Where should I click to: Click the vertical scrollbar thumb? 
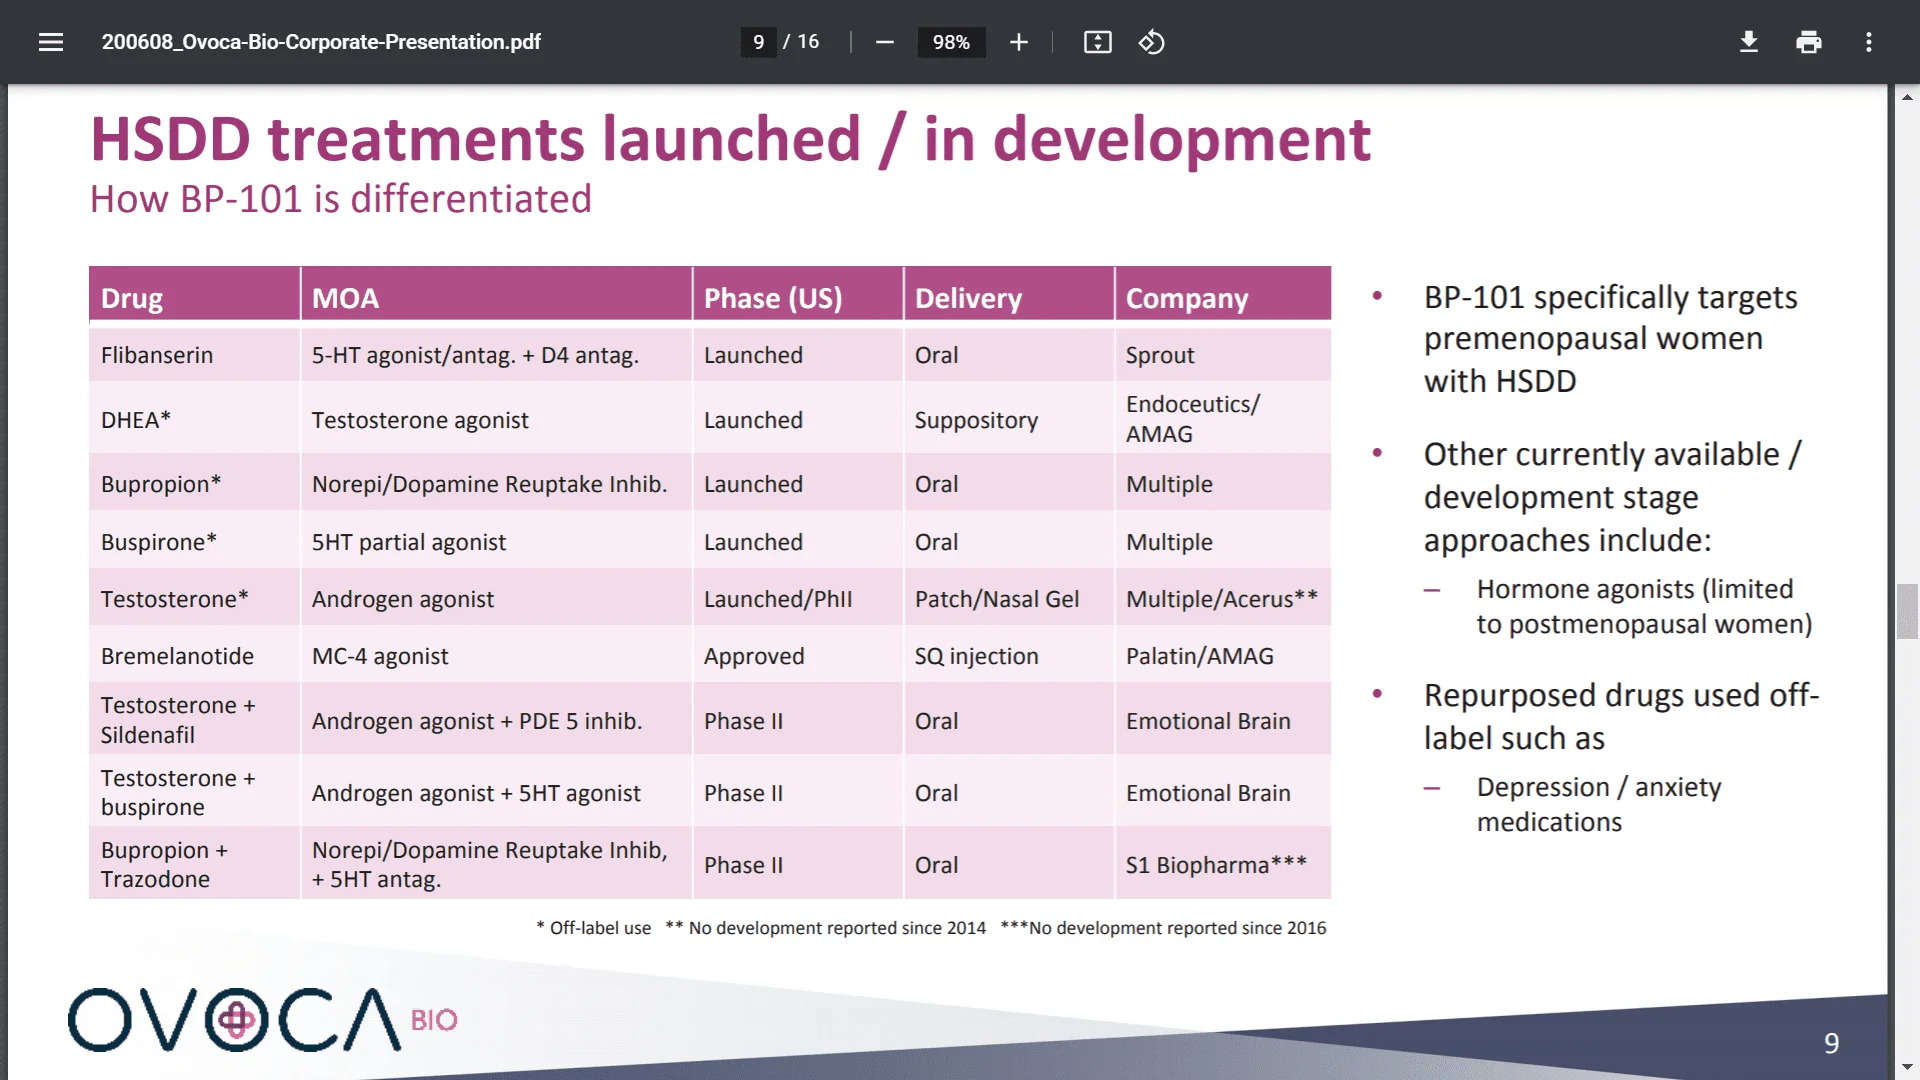[x=1907, y=611]
